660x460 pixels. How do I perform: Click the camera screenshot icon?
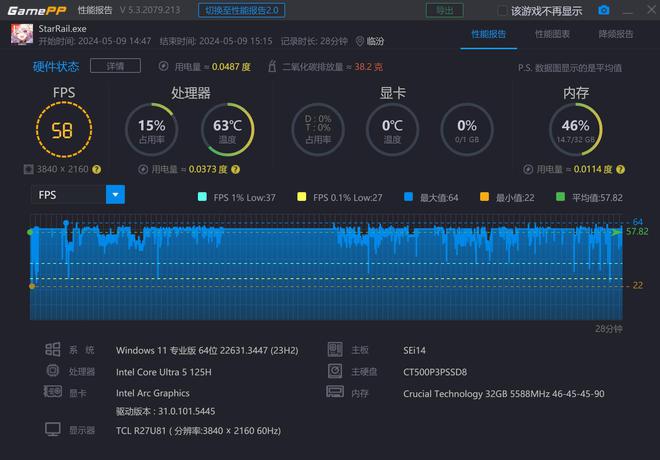coord(604,10)
